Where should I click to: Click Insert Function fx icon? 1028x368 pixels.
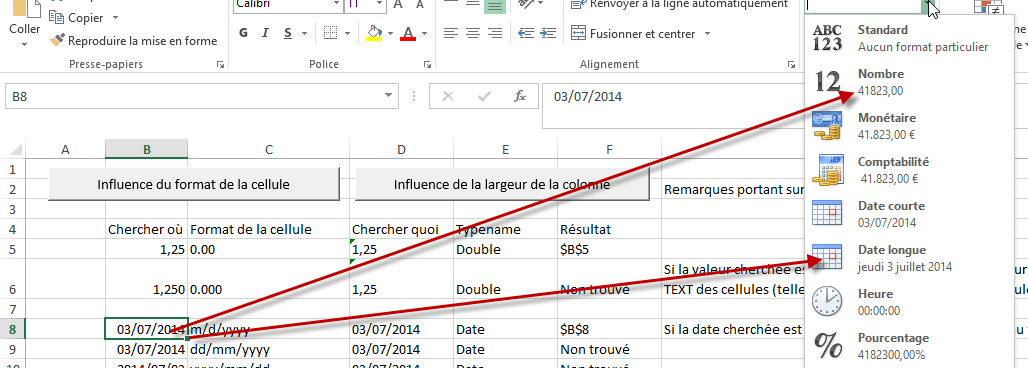tap(520, 96)
